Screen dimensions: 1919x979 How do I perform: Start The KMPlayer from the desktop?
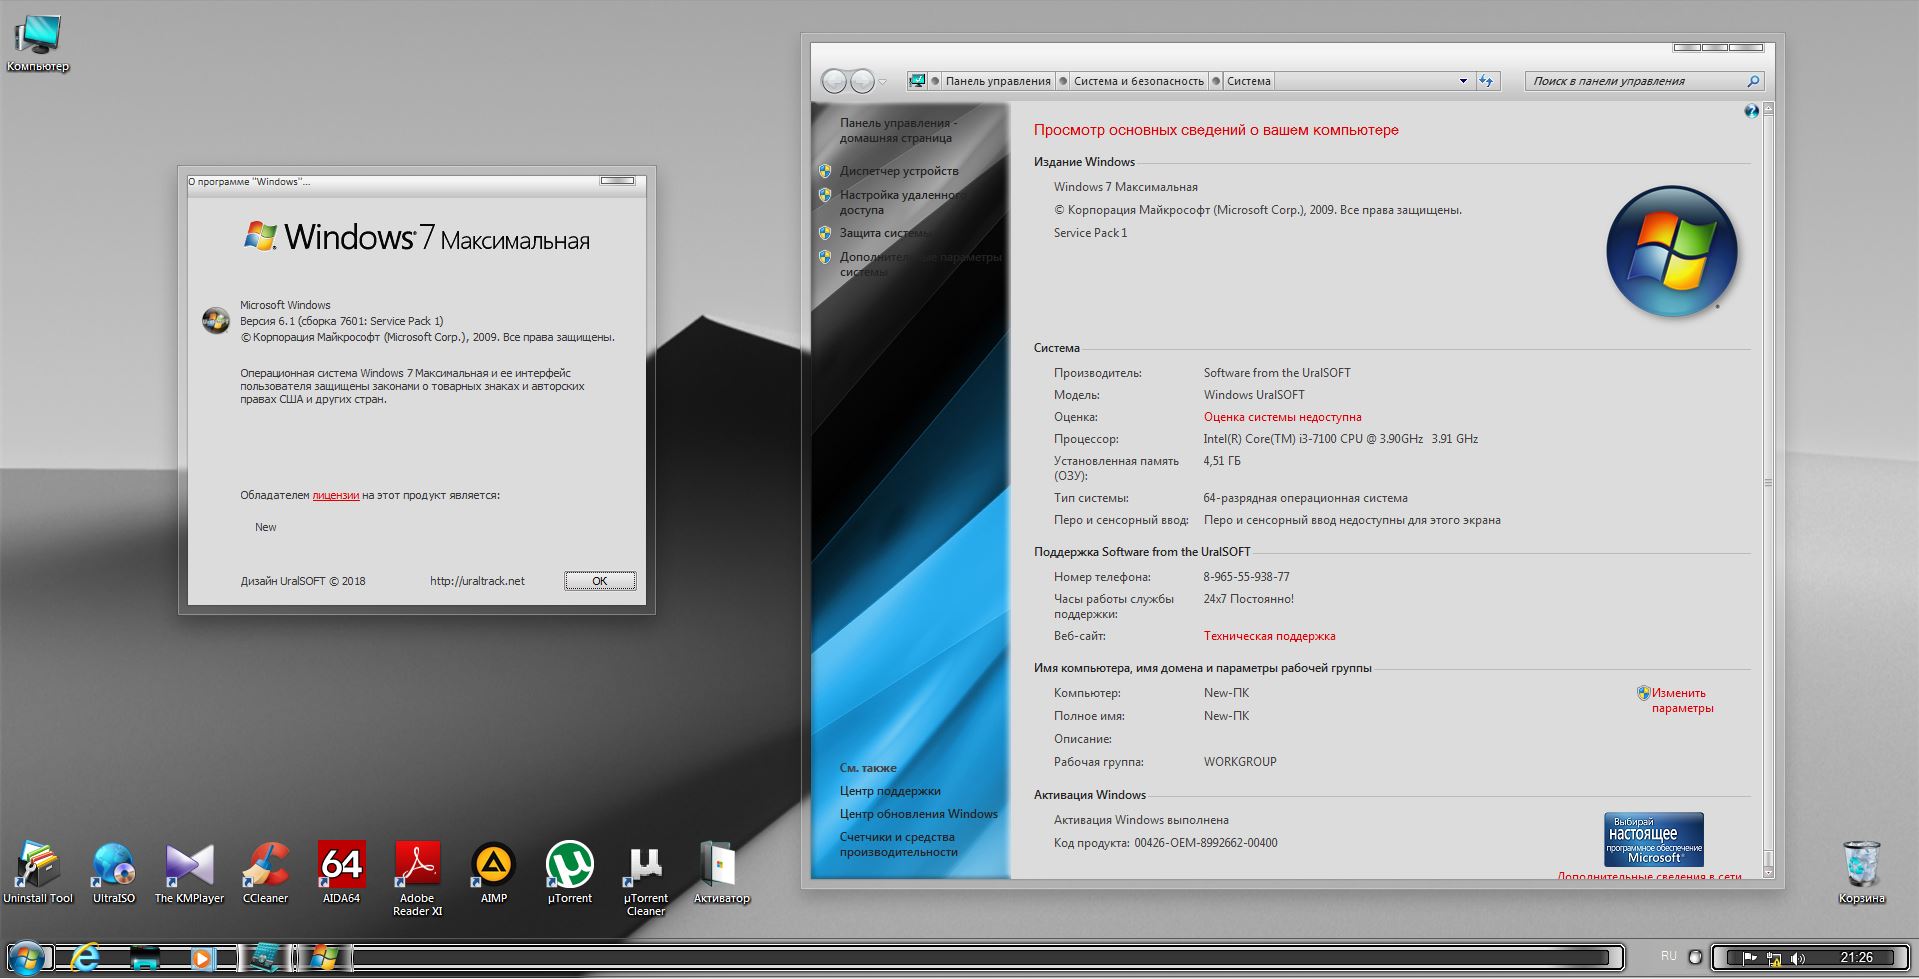(x=189, y=872)
